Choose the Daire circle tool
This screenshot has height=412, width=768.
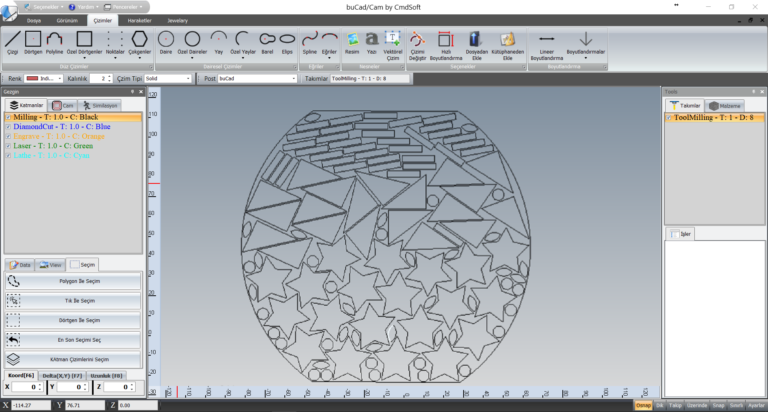tap(166, 44)
